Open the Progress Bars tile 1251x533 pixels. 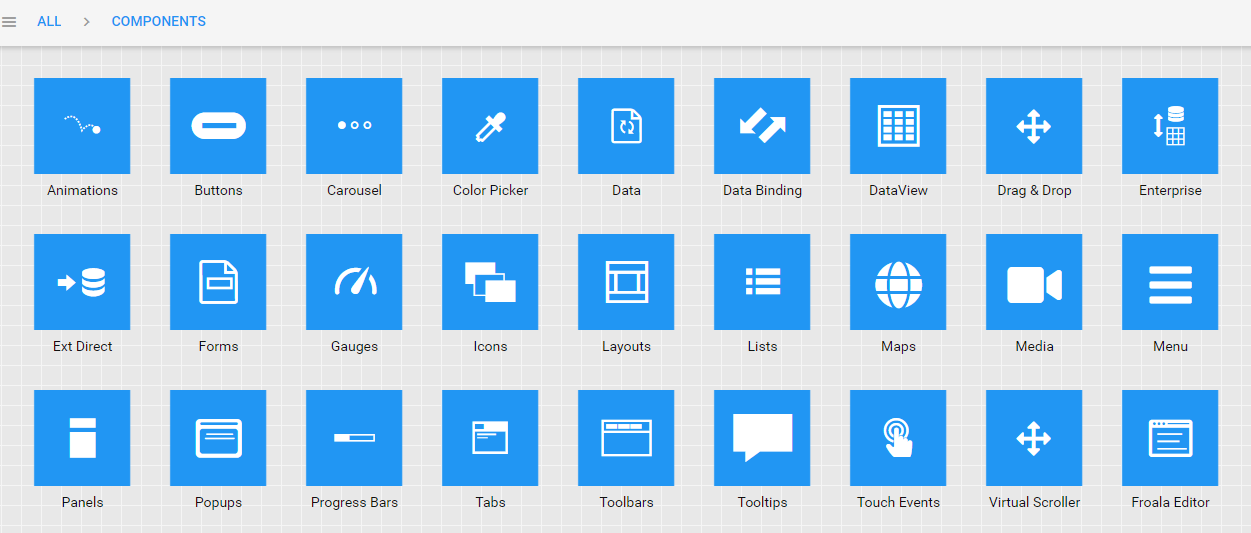354,438
